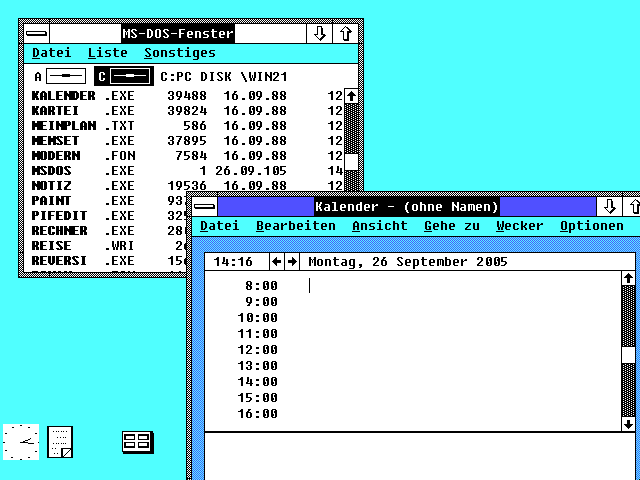The width and height of the screenshot is (640, 480).
Task: Open Kalender window system menu box
Action: tap(204, 207)
